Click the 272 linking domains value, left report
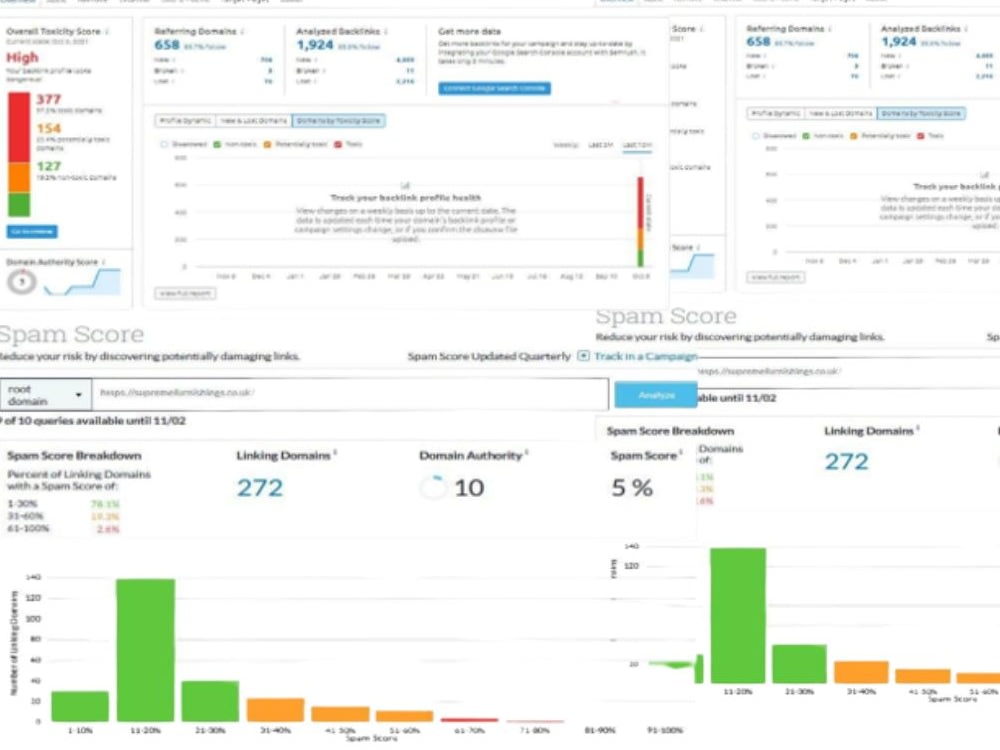The height and width of the screenshot is (750, 1000). coord(260,488)
